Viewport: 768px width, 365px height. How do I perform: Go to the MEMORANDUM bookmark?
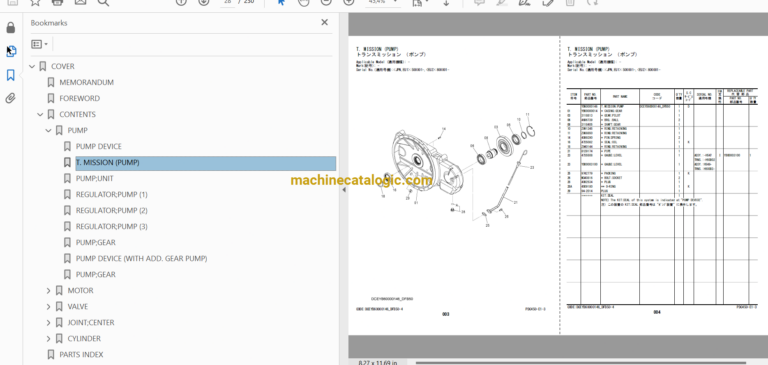pos(86,82)
